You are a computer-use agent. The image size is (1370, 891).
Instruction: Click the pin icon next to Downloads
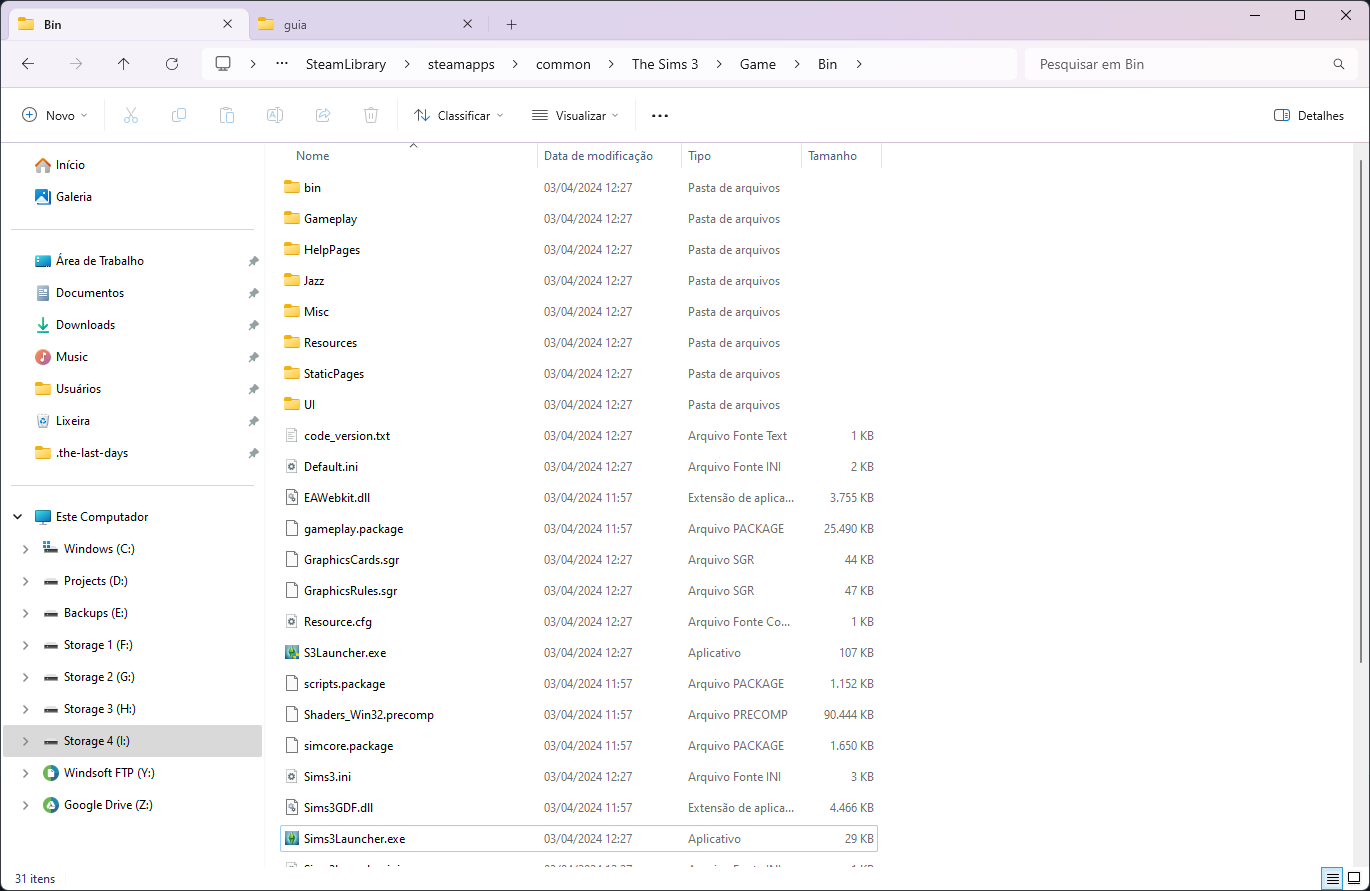pyautogui.click(x=253, y=325)
